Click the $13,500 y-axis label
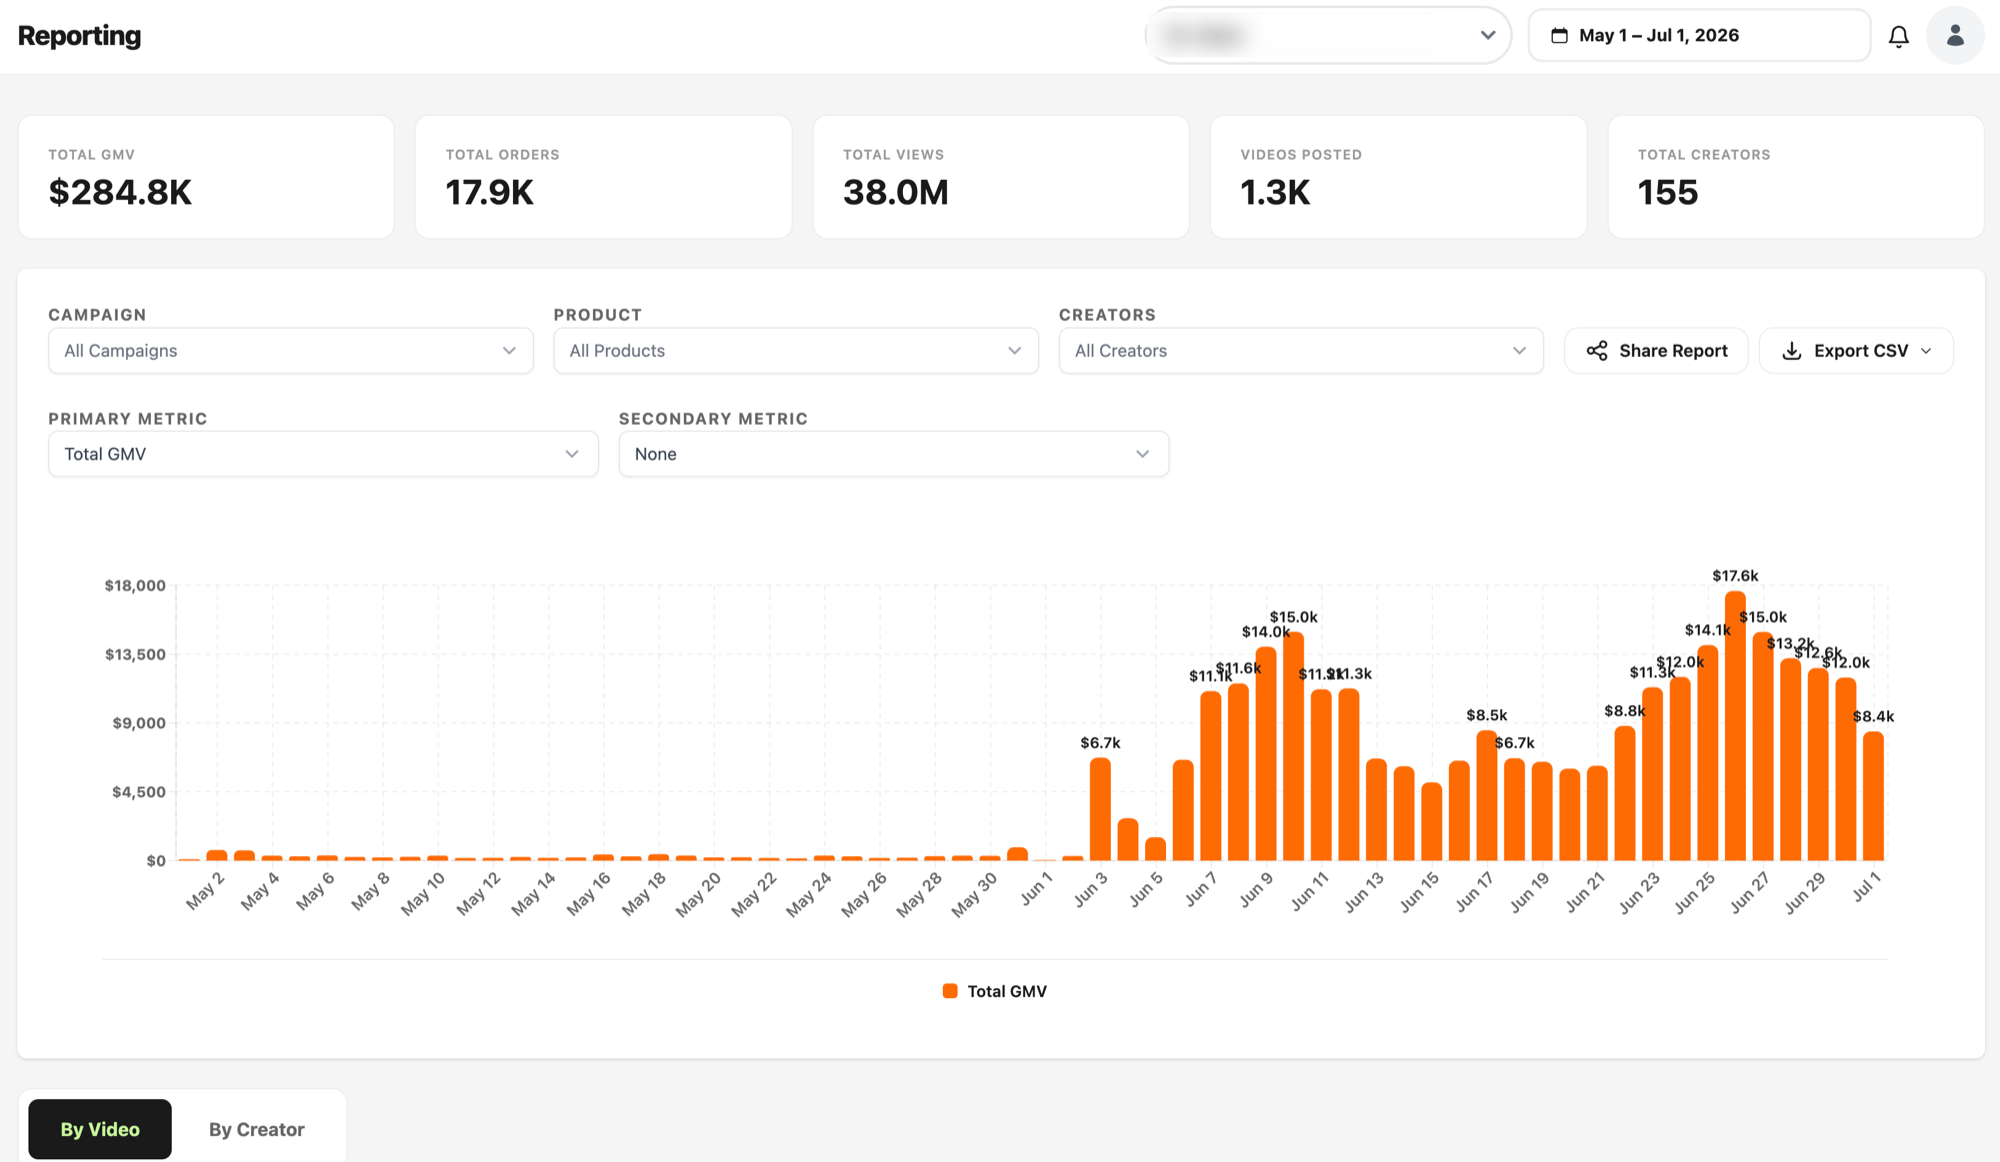Viewport: 2000px width, 1162px height. [x=135, y=654]
